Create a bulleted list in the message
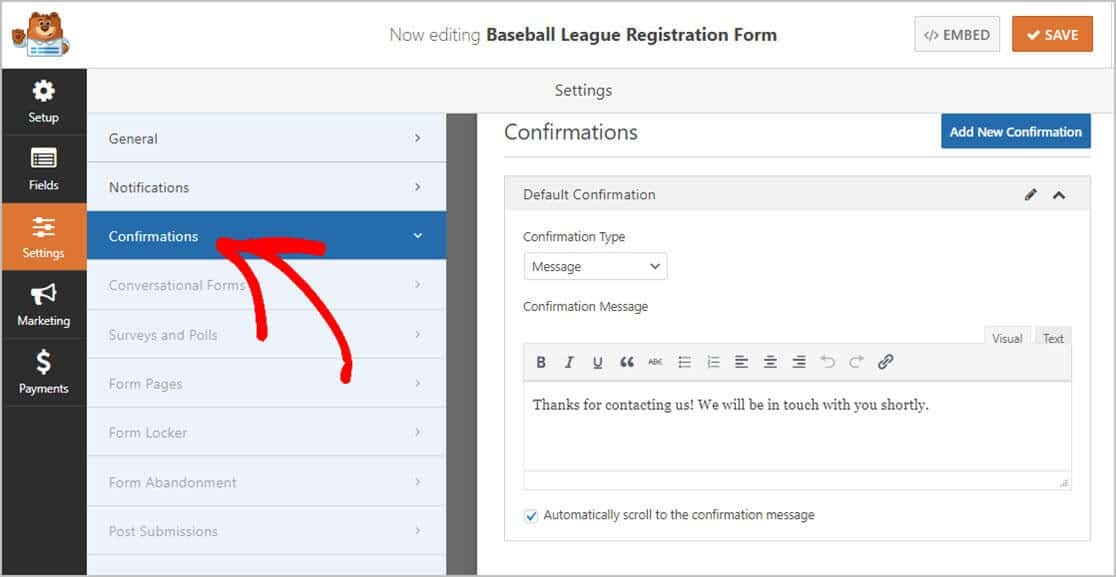 pos(684,362)
